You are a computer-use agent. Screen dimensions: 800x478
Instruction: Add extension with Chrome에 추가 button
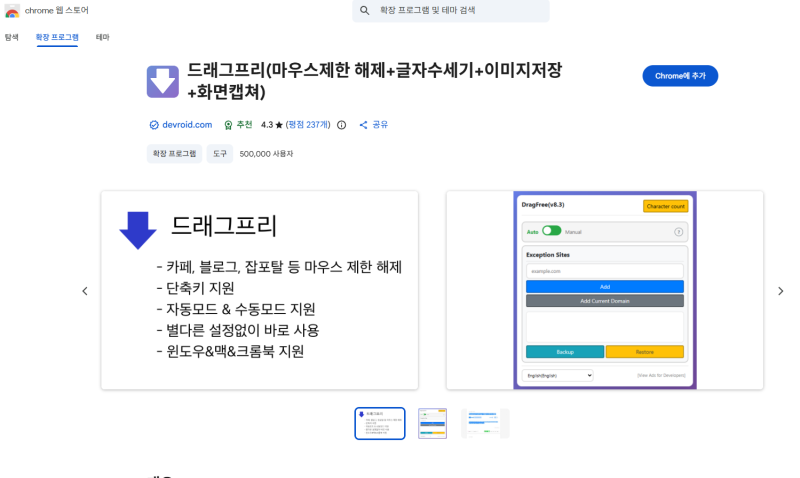[680, 76]
